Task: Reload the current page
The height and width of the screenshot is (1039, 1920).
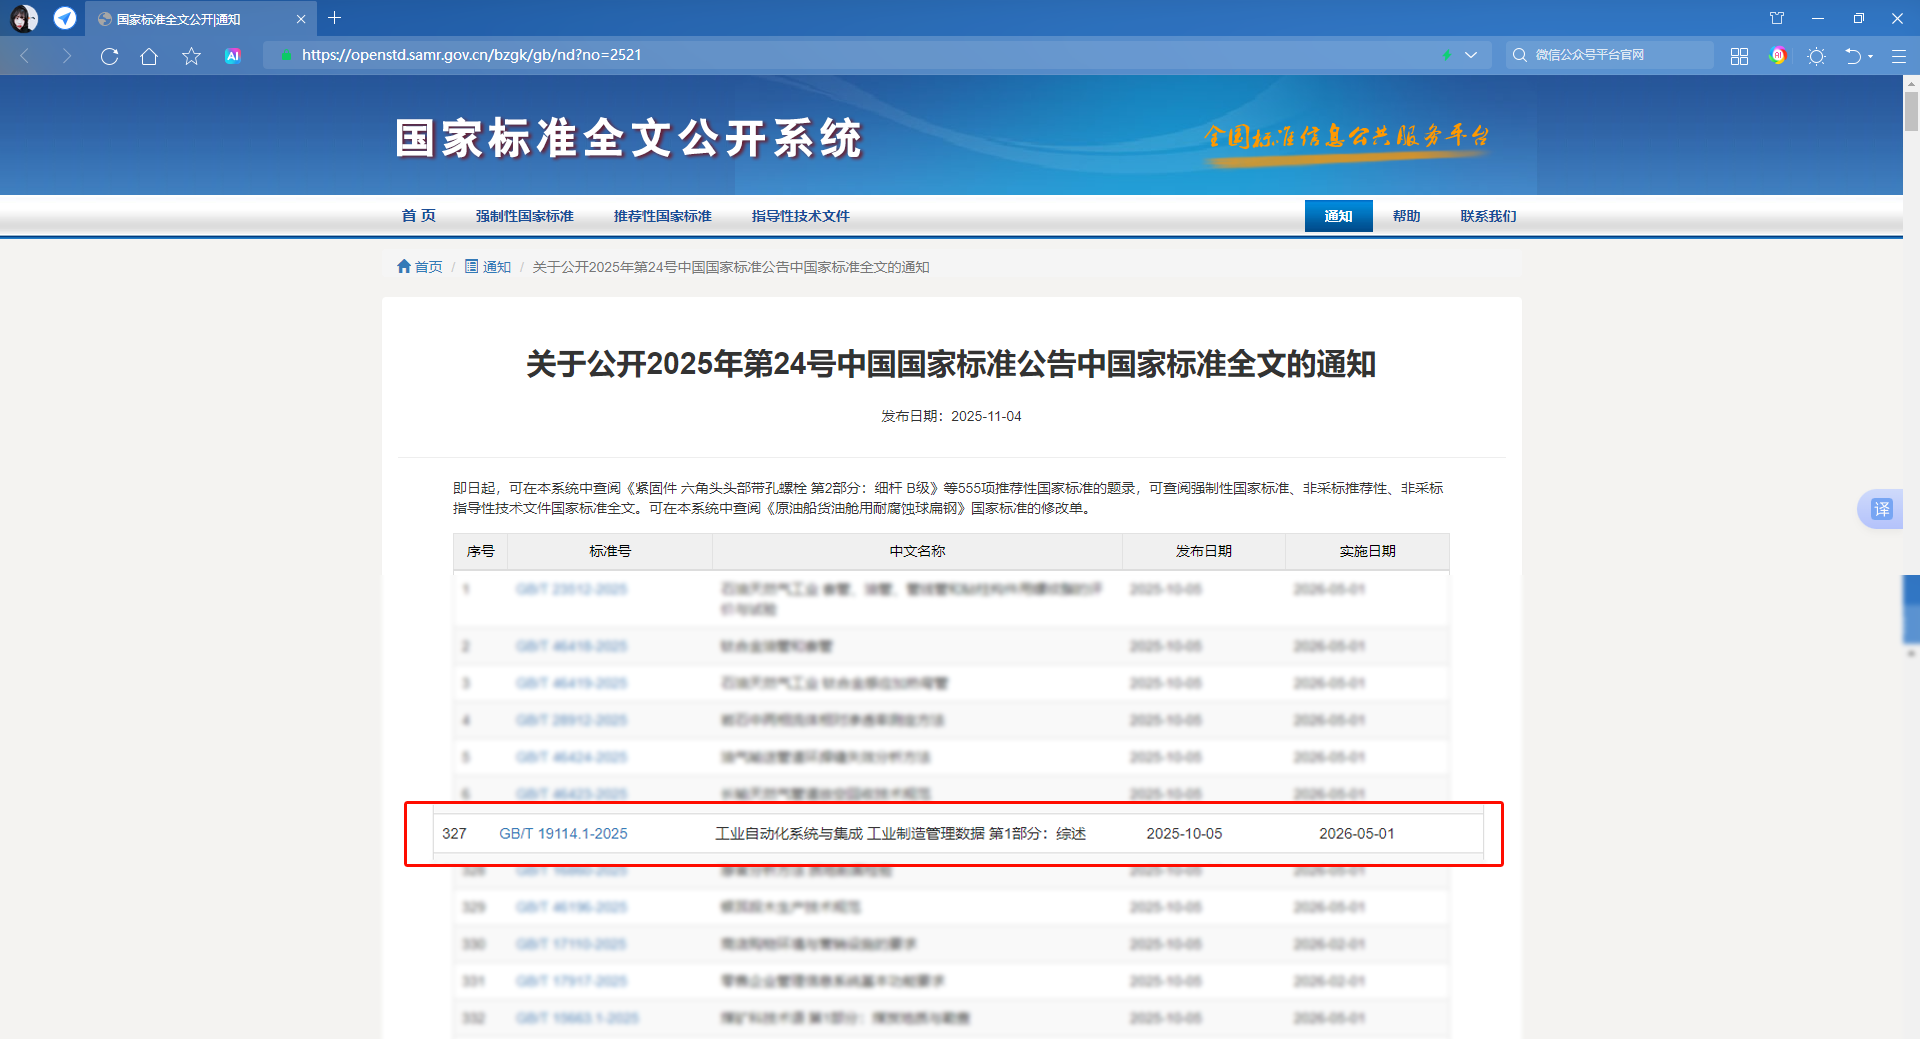Action: tap(109, 56)
